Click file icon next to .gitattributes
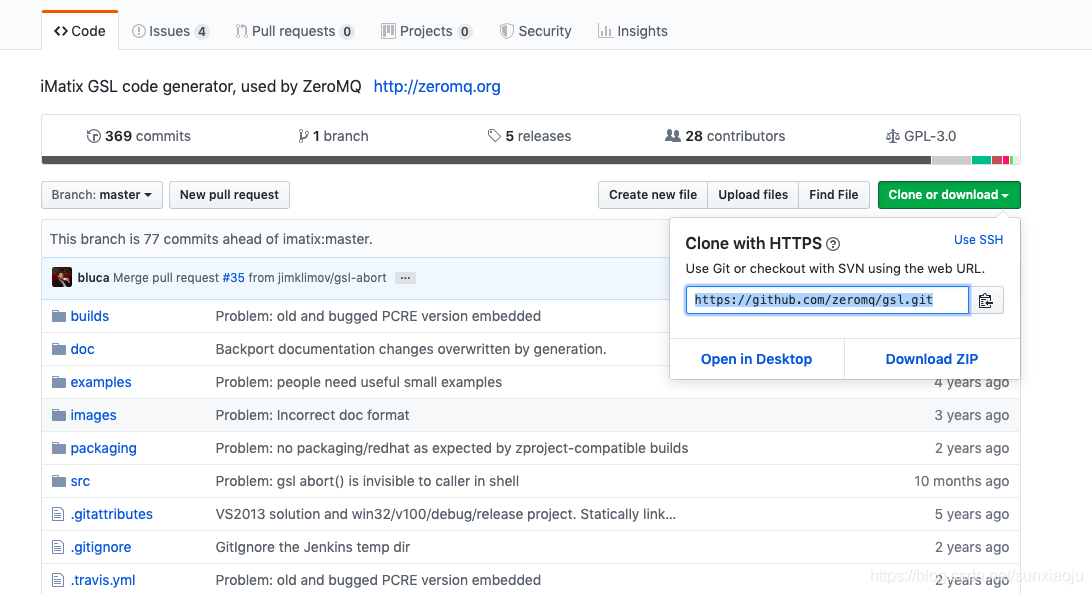This screenshot has height=594, width=1092. 58,514
